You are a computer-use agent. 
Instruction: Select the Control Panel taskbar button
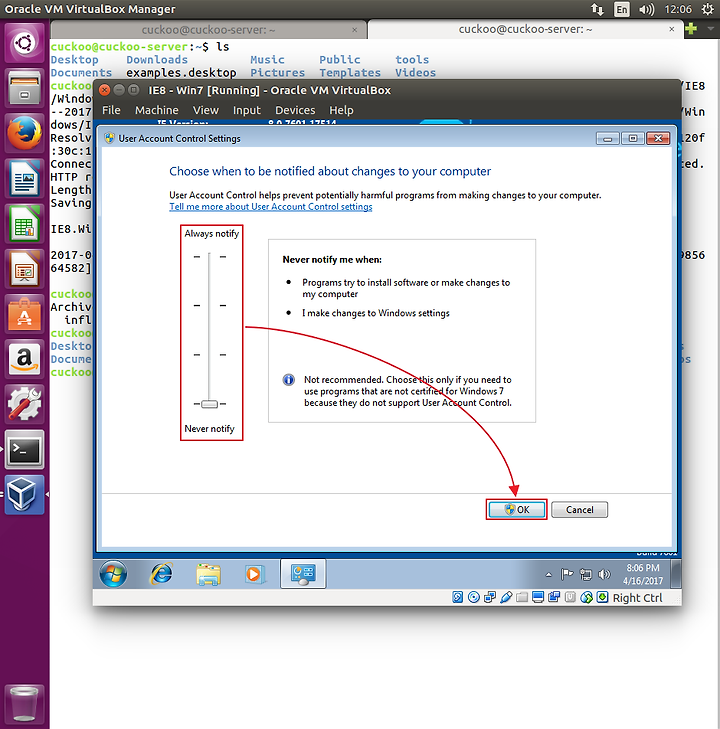[303, 574]
